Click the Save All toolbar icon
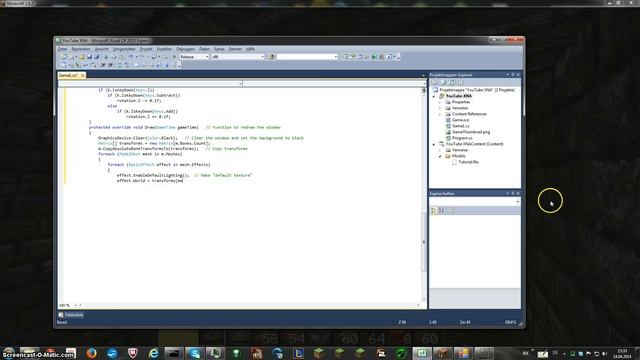Viewport: 640px width, 360px height. point(97,57)
